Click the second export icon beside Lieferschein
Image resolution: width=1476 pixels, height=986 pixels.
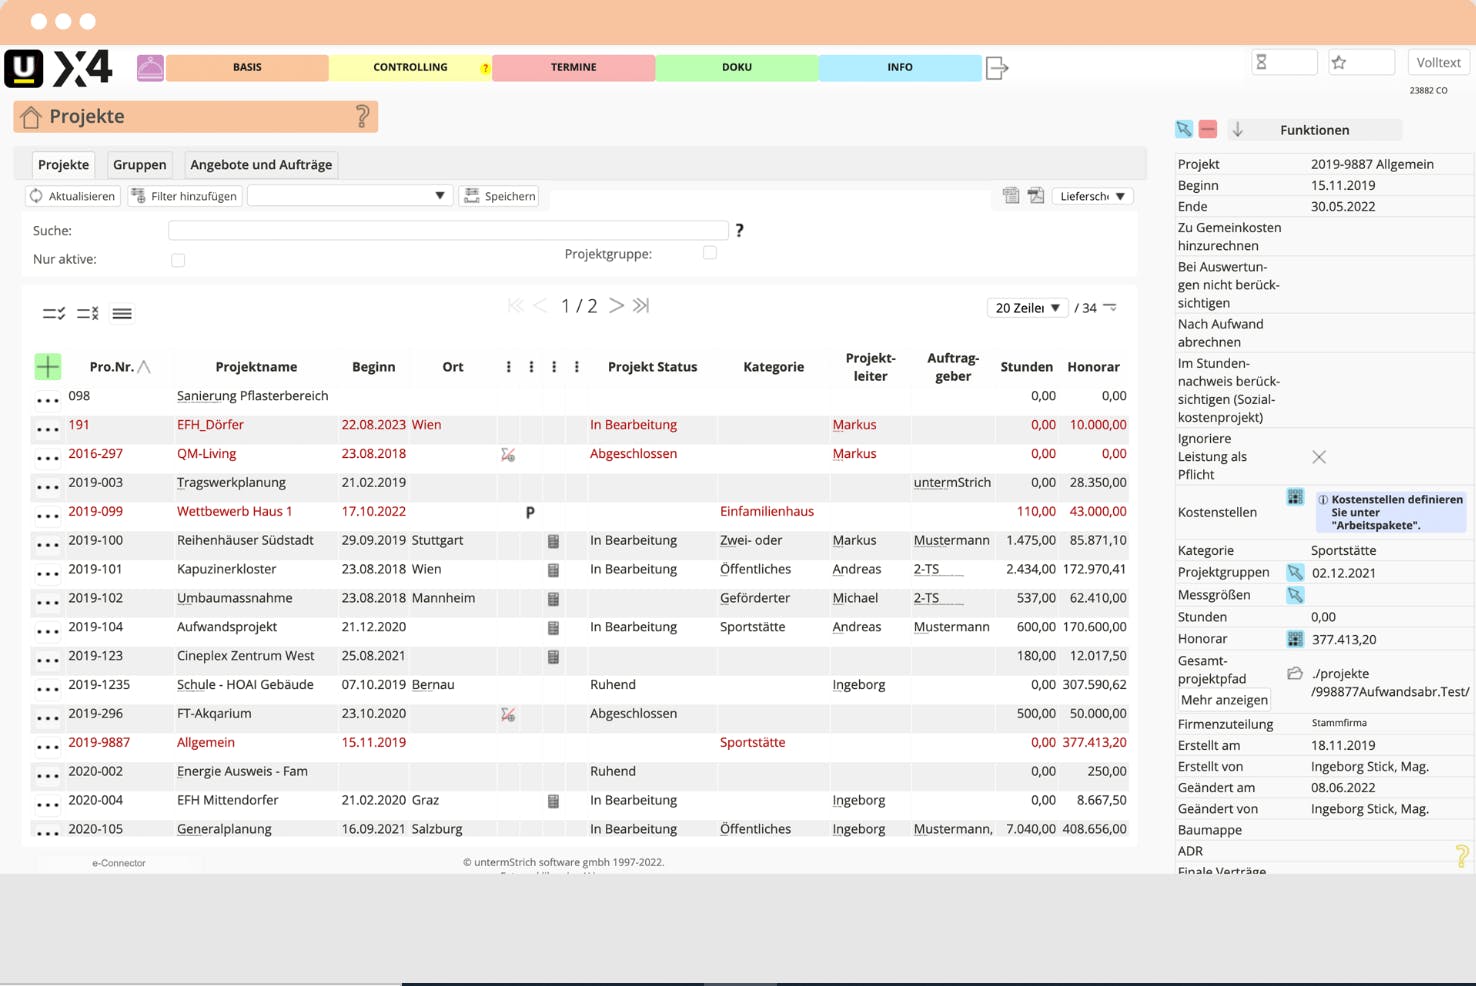(x=1036, y=196)
